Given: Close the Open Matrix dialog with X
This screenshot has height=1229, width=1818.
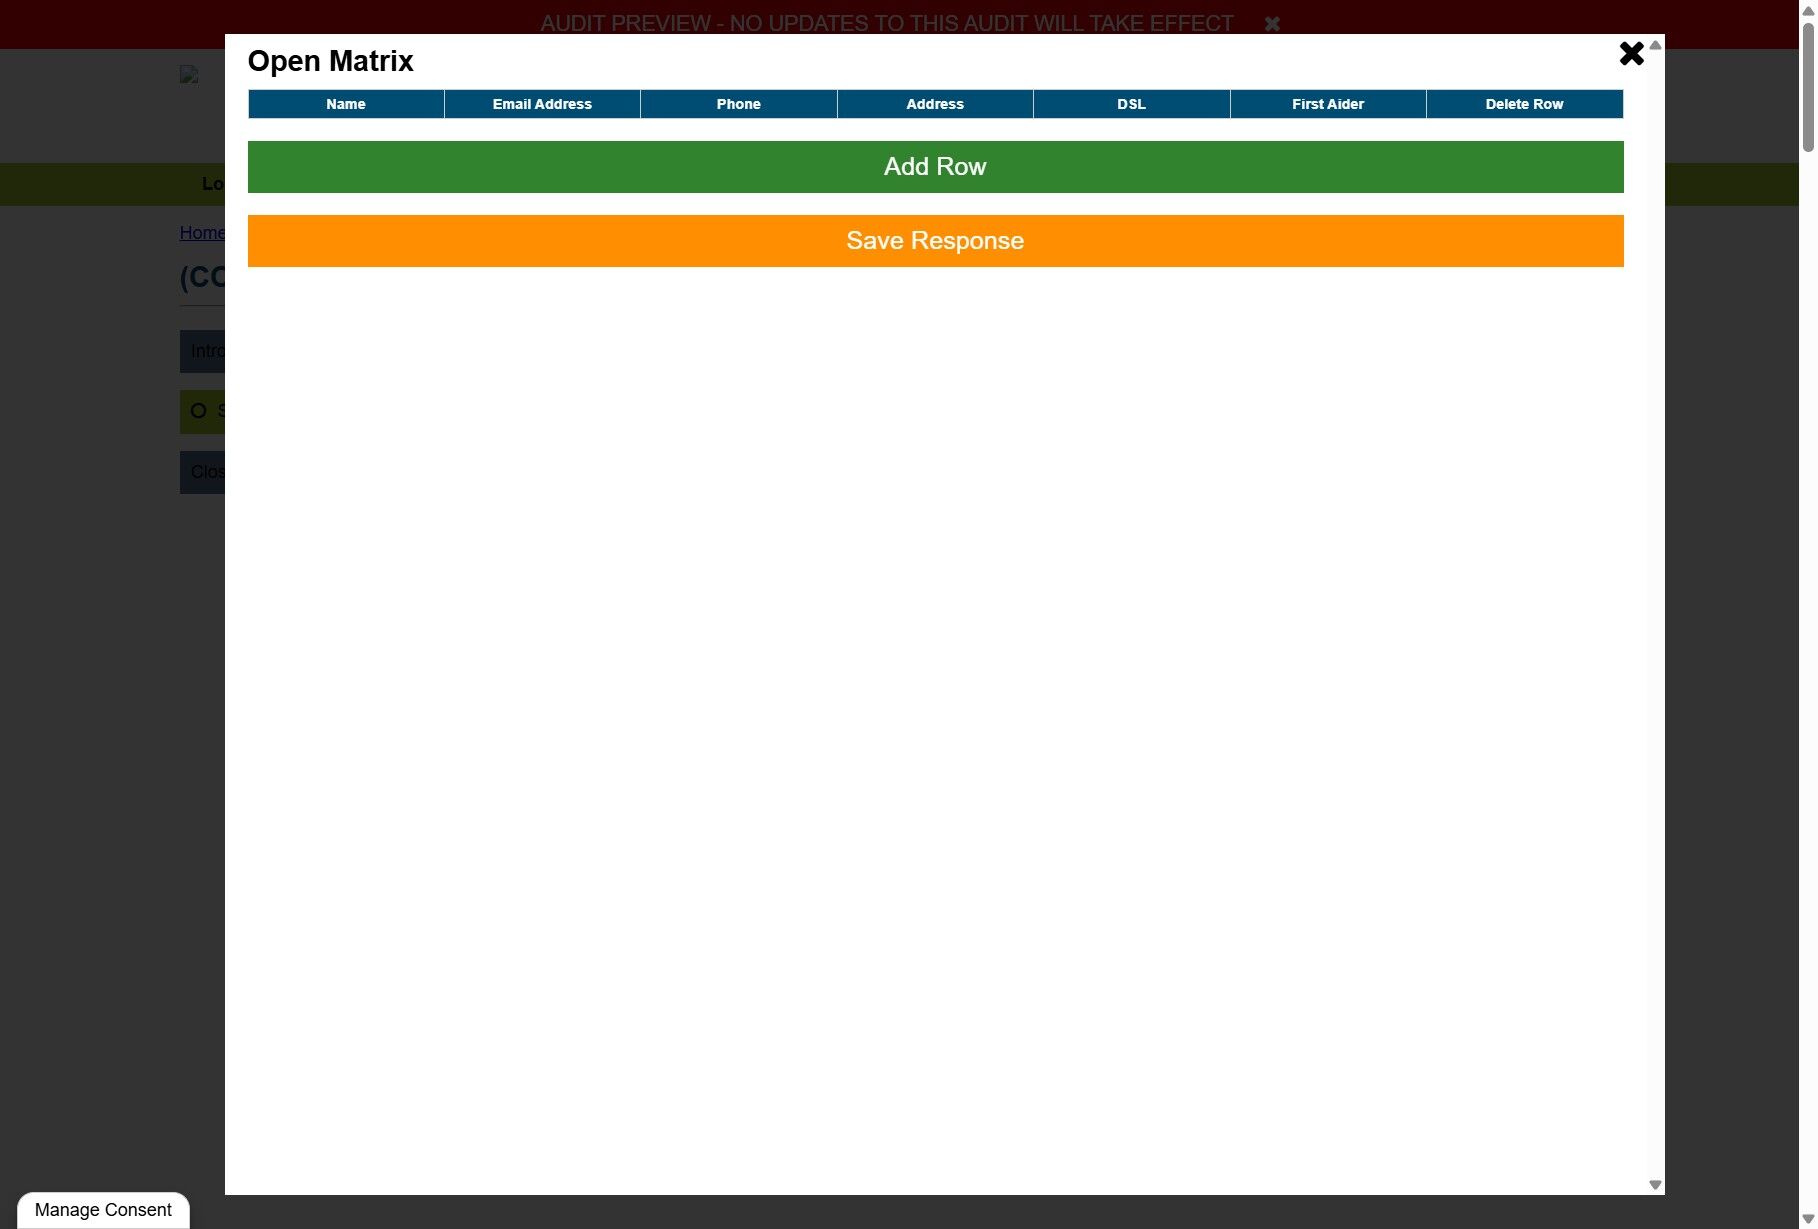Looking at the screenshot, I should point(1631,54).
